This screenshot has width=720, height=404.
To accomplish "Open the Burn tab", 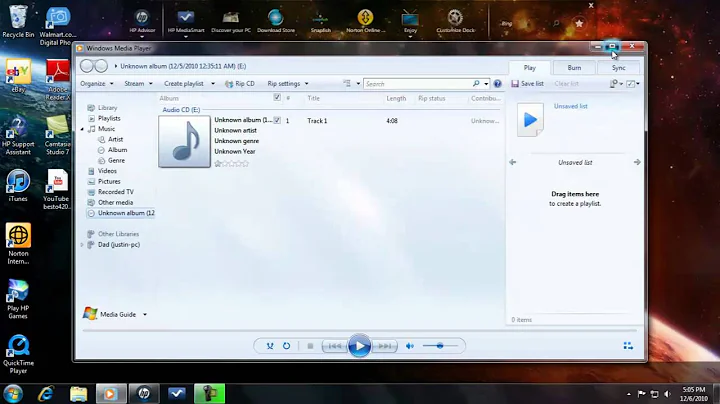I will point(574,67).
